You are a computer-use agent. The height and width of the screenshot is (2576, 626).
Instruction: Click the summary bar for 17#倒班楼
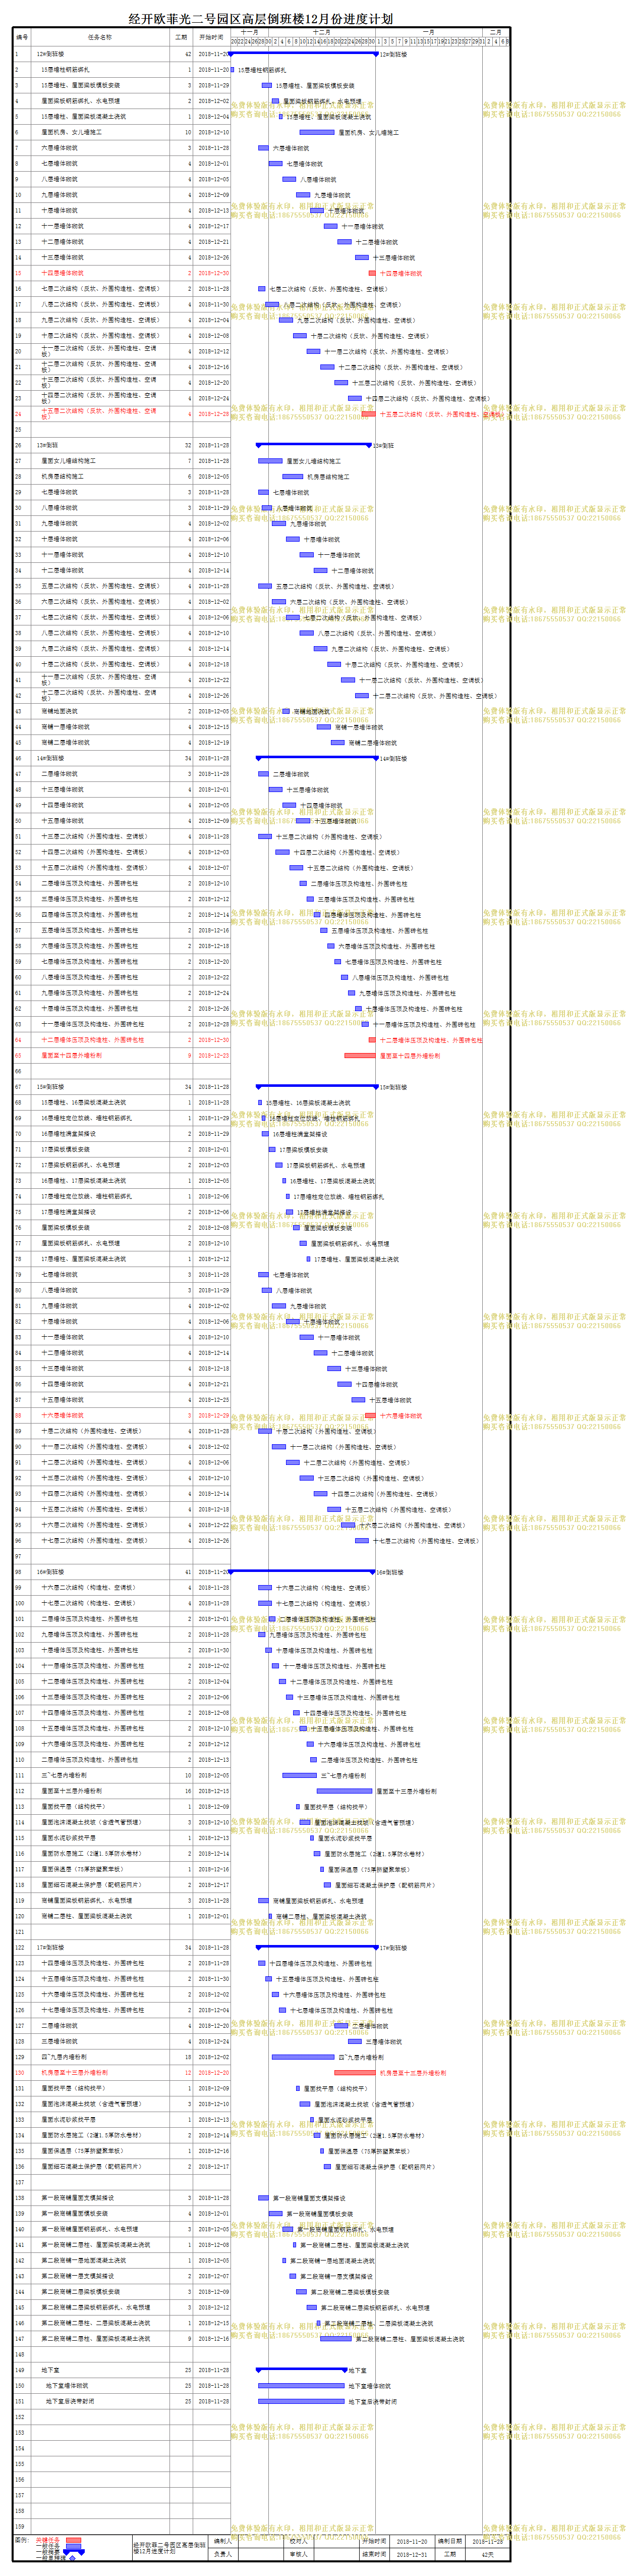coord(317,1946)
